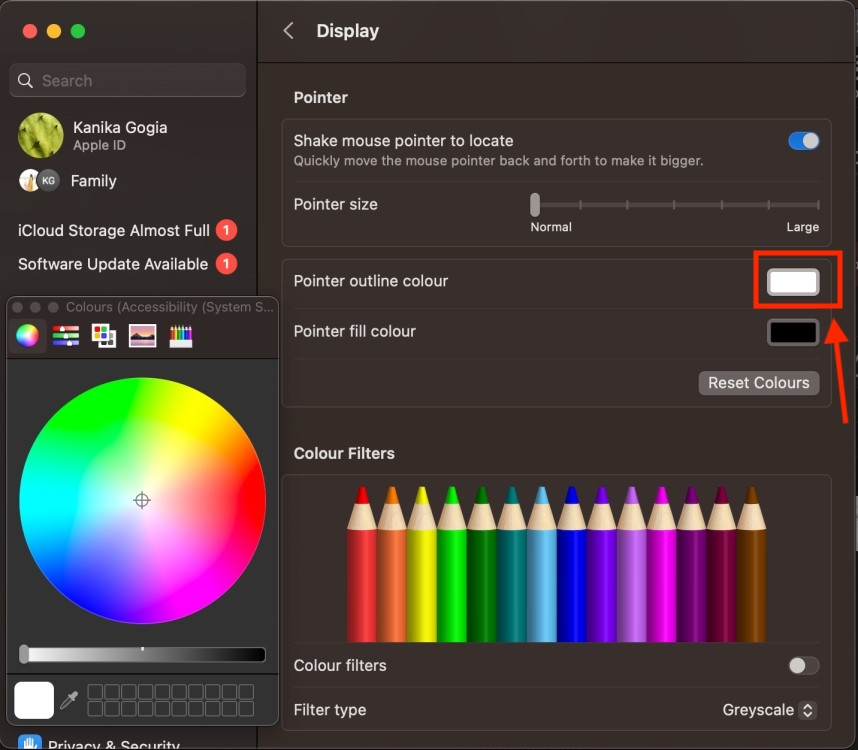Click the back chevron in Display settings
Viewport: 858px width, 750px height.
pos(288,31)
